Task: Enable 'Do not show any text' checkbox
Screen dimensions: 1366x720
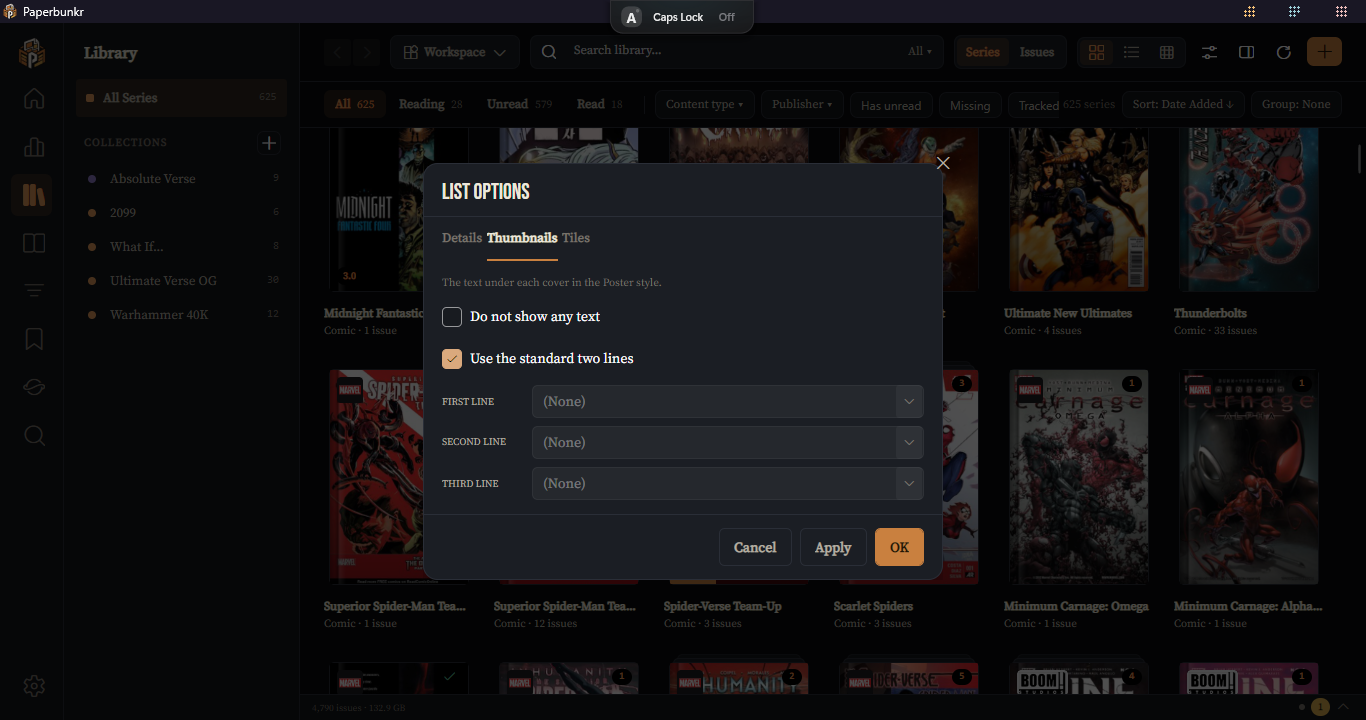Action: 452,317
